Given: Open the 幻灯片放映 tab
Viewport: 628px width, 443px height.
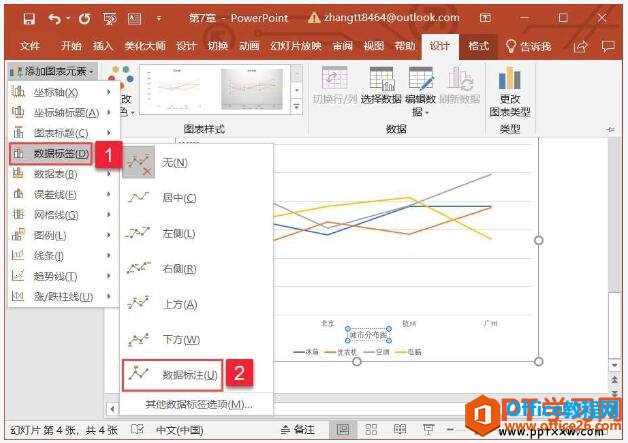Looking at the screenshot, I should 296,46.
